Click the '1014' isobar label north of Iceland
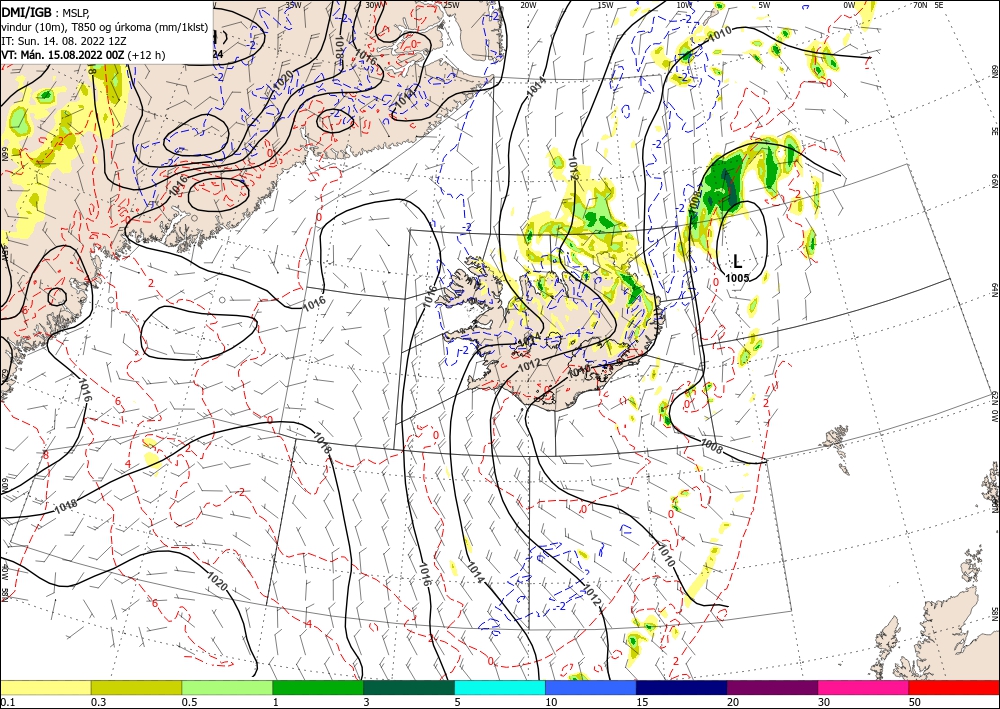Image resolution: width=1000 pixels, height=709 pixels. click(536, 87)
